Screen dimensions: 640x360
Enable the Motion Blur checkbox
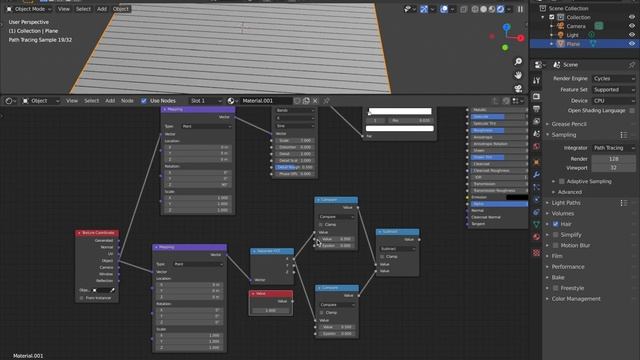(x=556, y=245)
